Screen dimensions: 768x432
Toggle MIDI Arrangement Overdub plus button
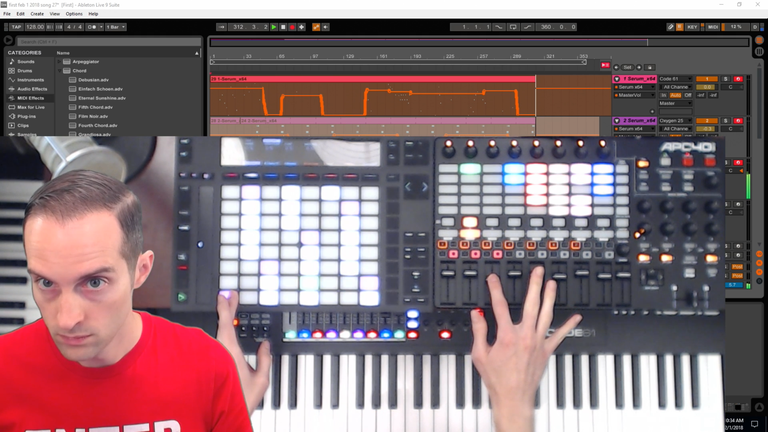point(302,27)
